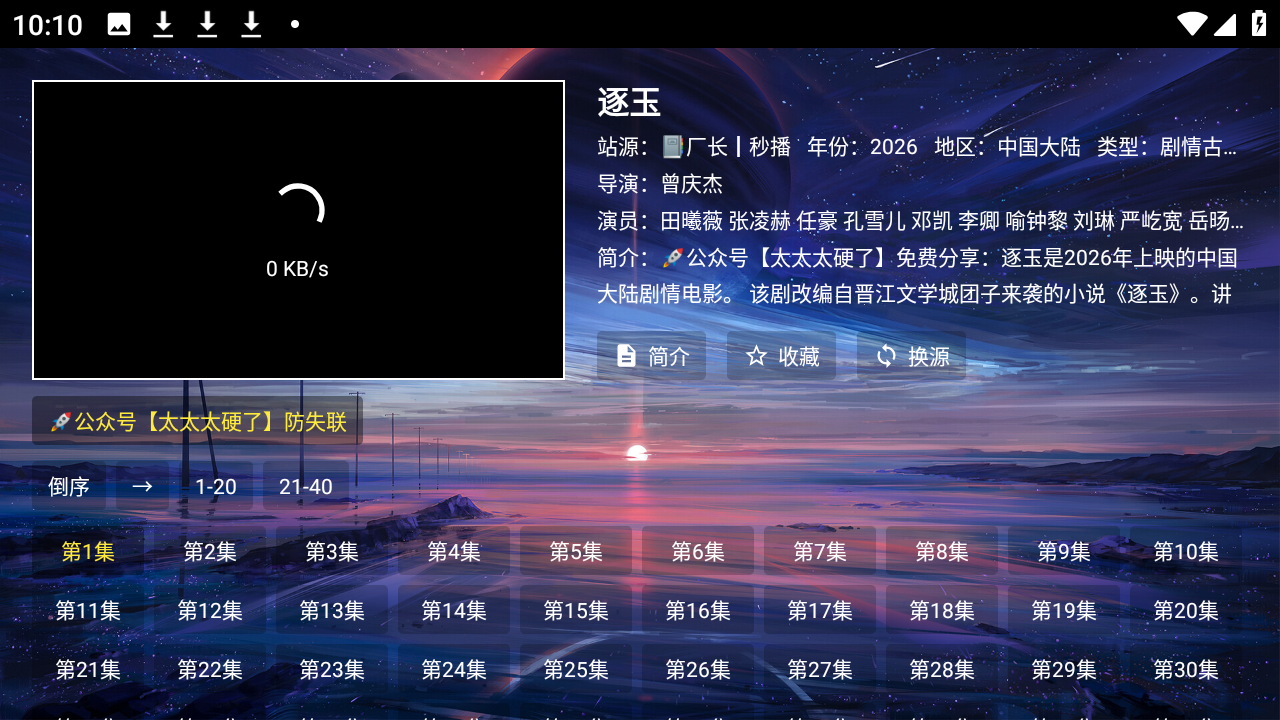The image size is (1280, 720).
Task: Tap the 公众号【太太太硬了】防失联 notice banner
Action: coord(198,421)
